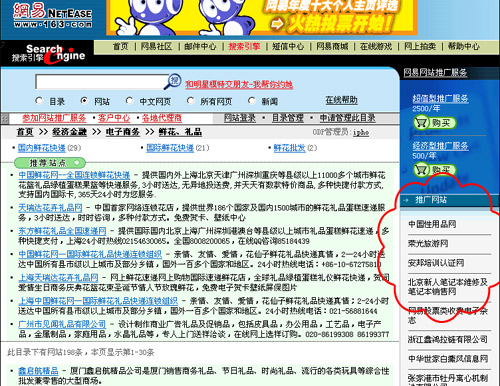Click the 在线帮助 link
This screenshot has height=386, width=500.
(x=341, y=100)
